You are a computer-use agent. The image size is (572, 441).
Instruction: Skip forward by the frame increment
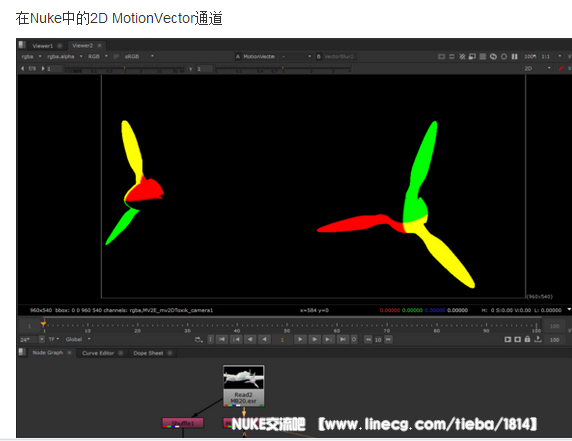tap(389, 340)
